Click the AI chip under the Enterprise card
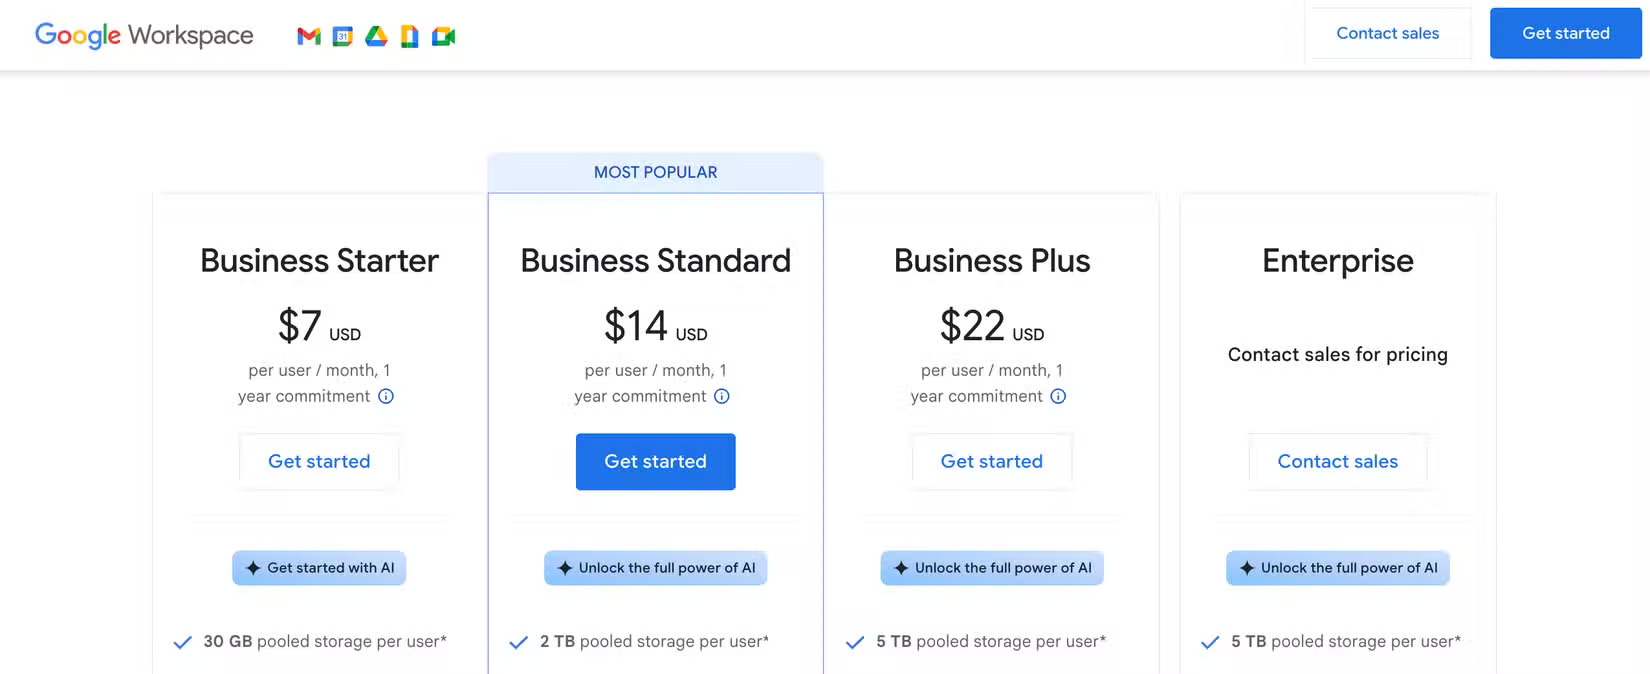This screenshot has width=1650, height=674. (x=1337, y=568)
